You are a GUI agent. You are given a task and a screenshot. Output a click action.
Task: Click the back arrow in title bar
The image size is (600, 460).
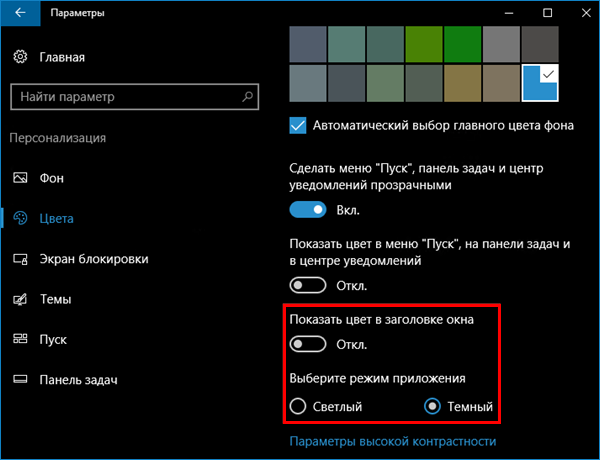(20, 13)
